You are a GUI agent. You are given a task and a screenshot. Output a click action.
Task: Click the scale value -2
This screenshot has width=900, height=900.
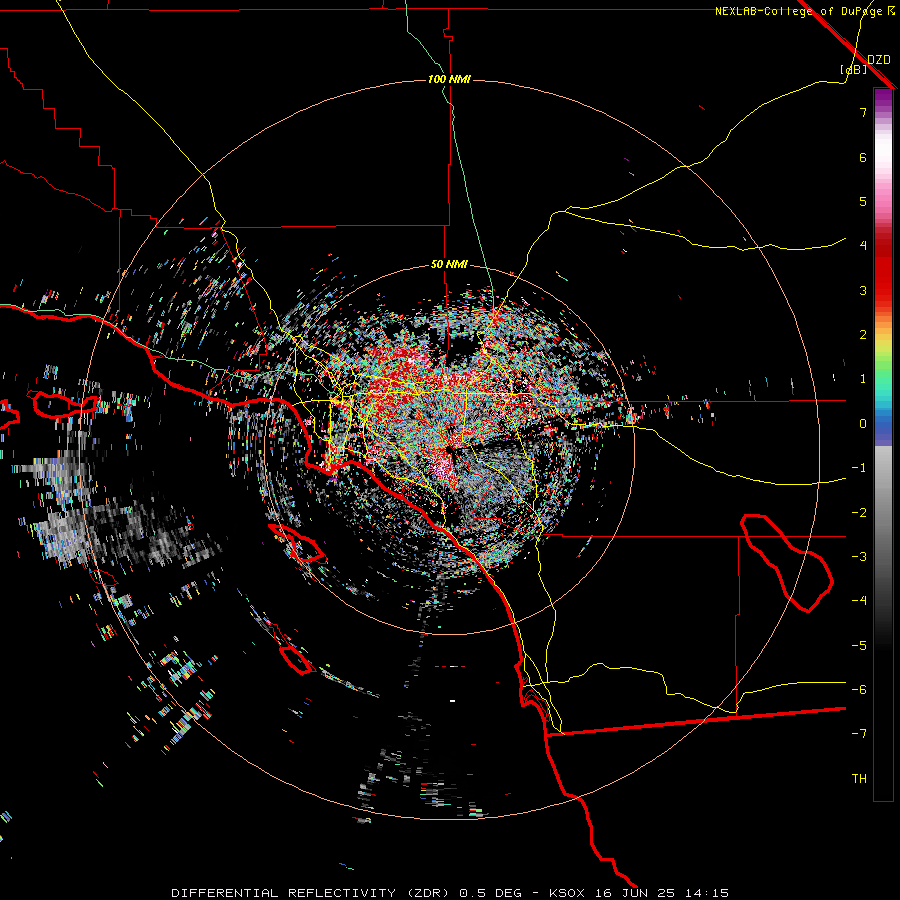(859, 513)
